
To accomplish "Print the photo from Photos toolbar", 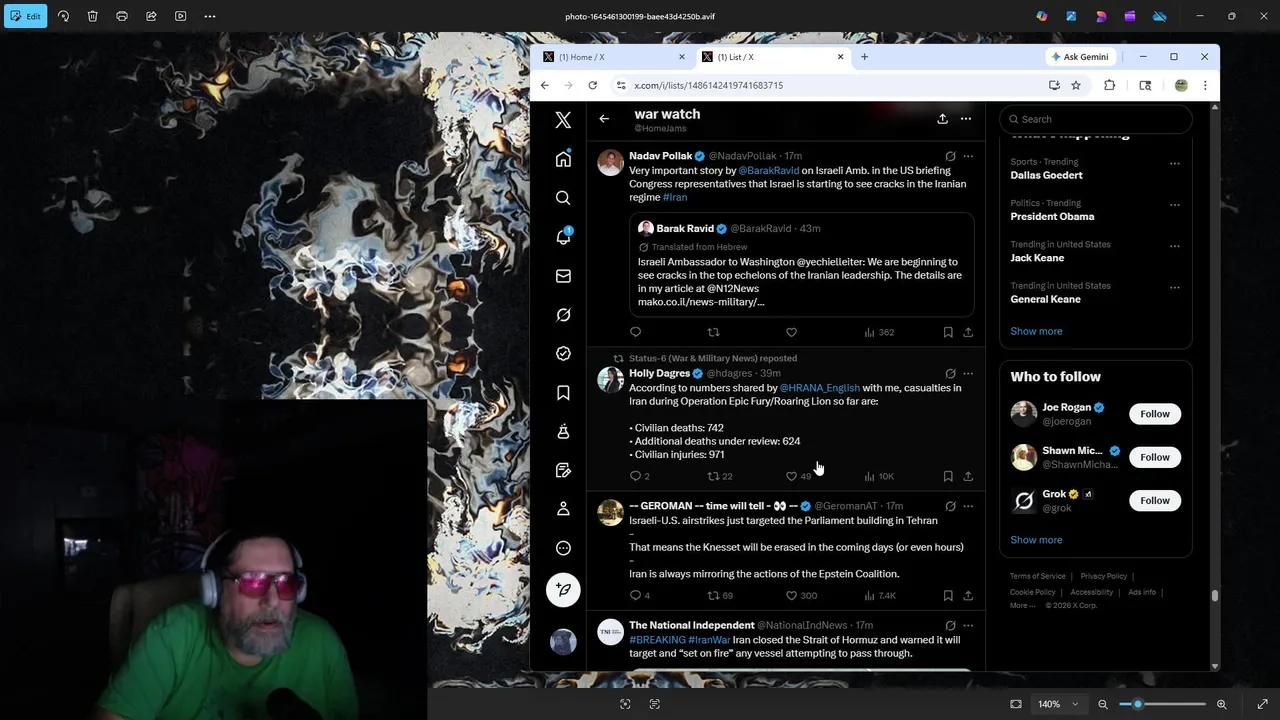I will (122, 16).
